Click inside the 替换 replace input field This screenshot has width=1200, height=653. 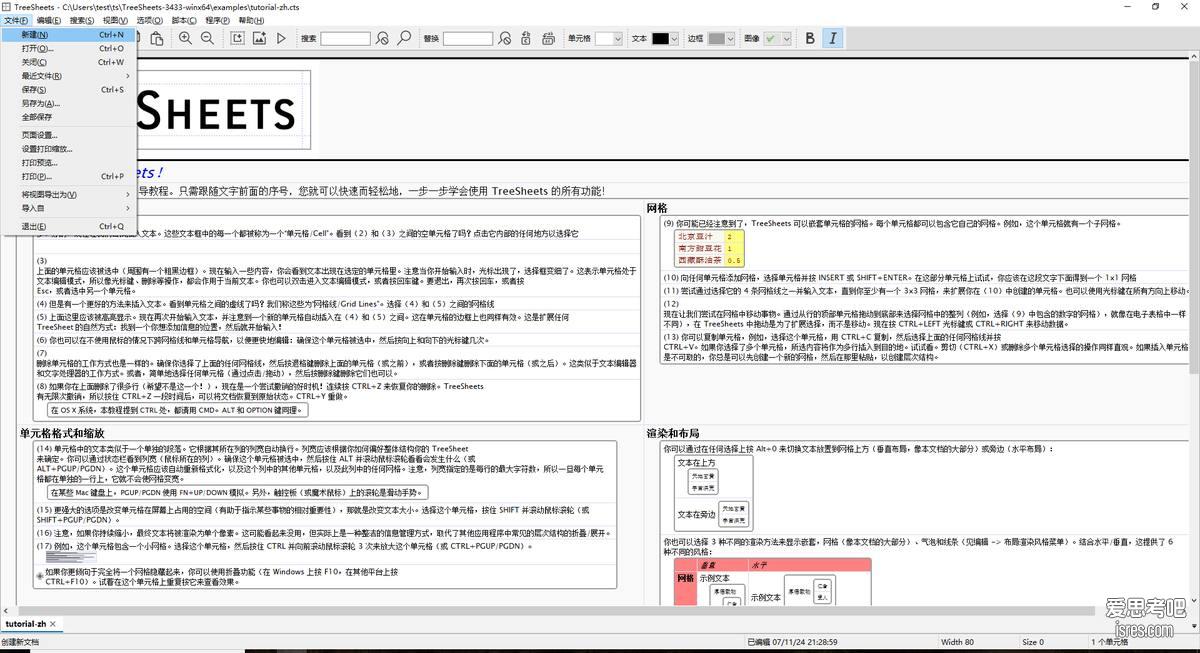point(468,38)
